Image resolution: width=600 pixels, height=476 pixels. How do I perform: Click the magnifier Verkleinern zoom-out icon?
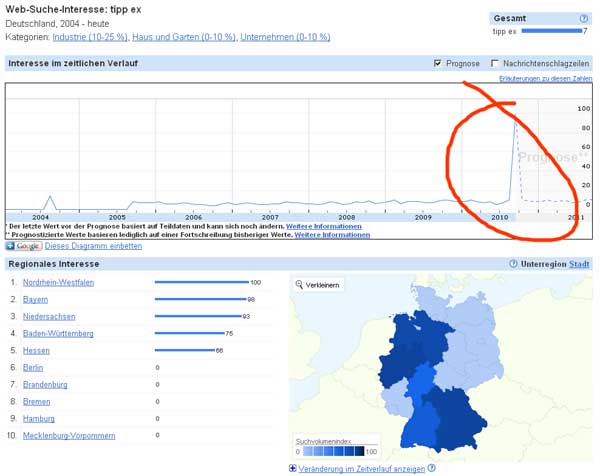pos(299,284)
